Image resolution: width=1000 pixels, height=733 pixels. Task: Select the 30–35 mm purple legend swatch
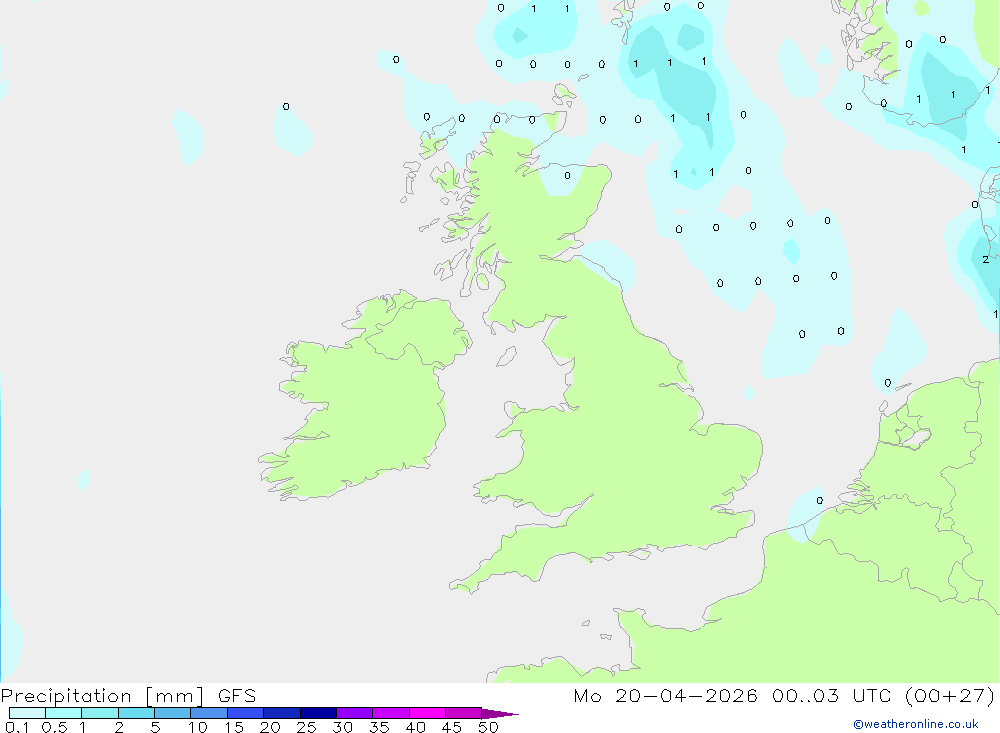point(355,713)
